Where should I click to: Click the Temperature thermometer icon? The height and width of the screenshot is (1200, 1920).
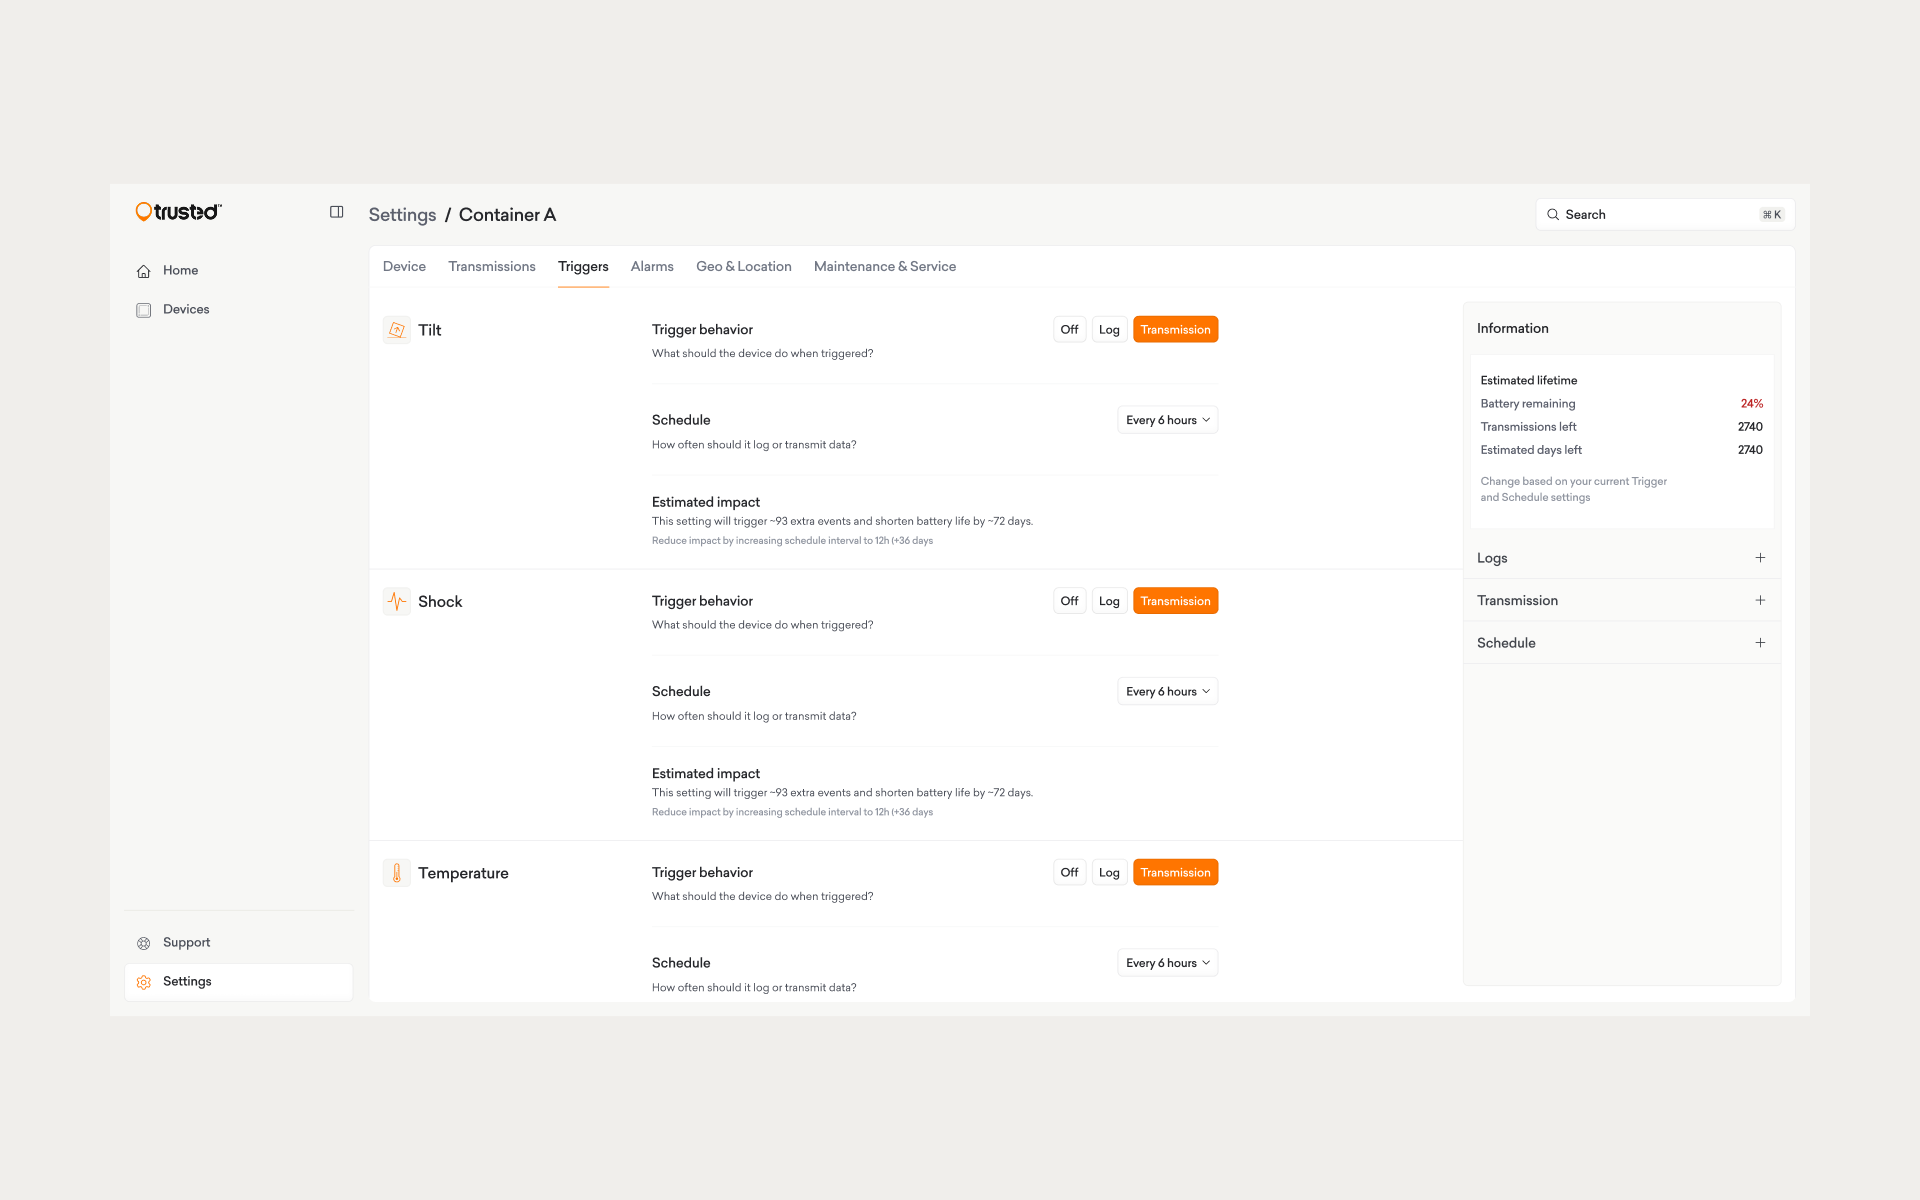[397, 873]
